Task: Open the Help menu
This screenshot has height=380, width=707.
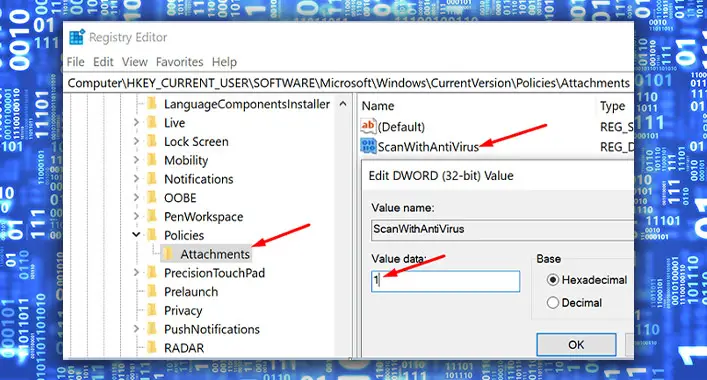Action: [x=224, y=62]
